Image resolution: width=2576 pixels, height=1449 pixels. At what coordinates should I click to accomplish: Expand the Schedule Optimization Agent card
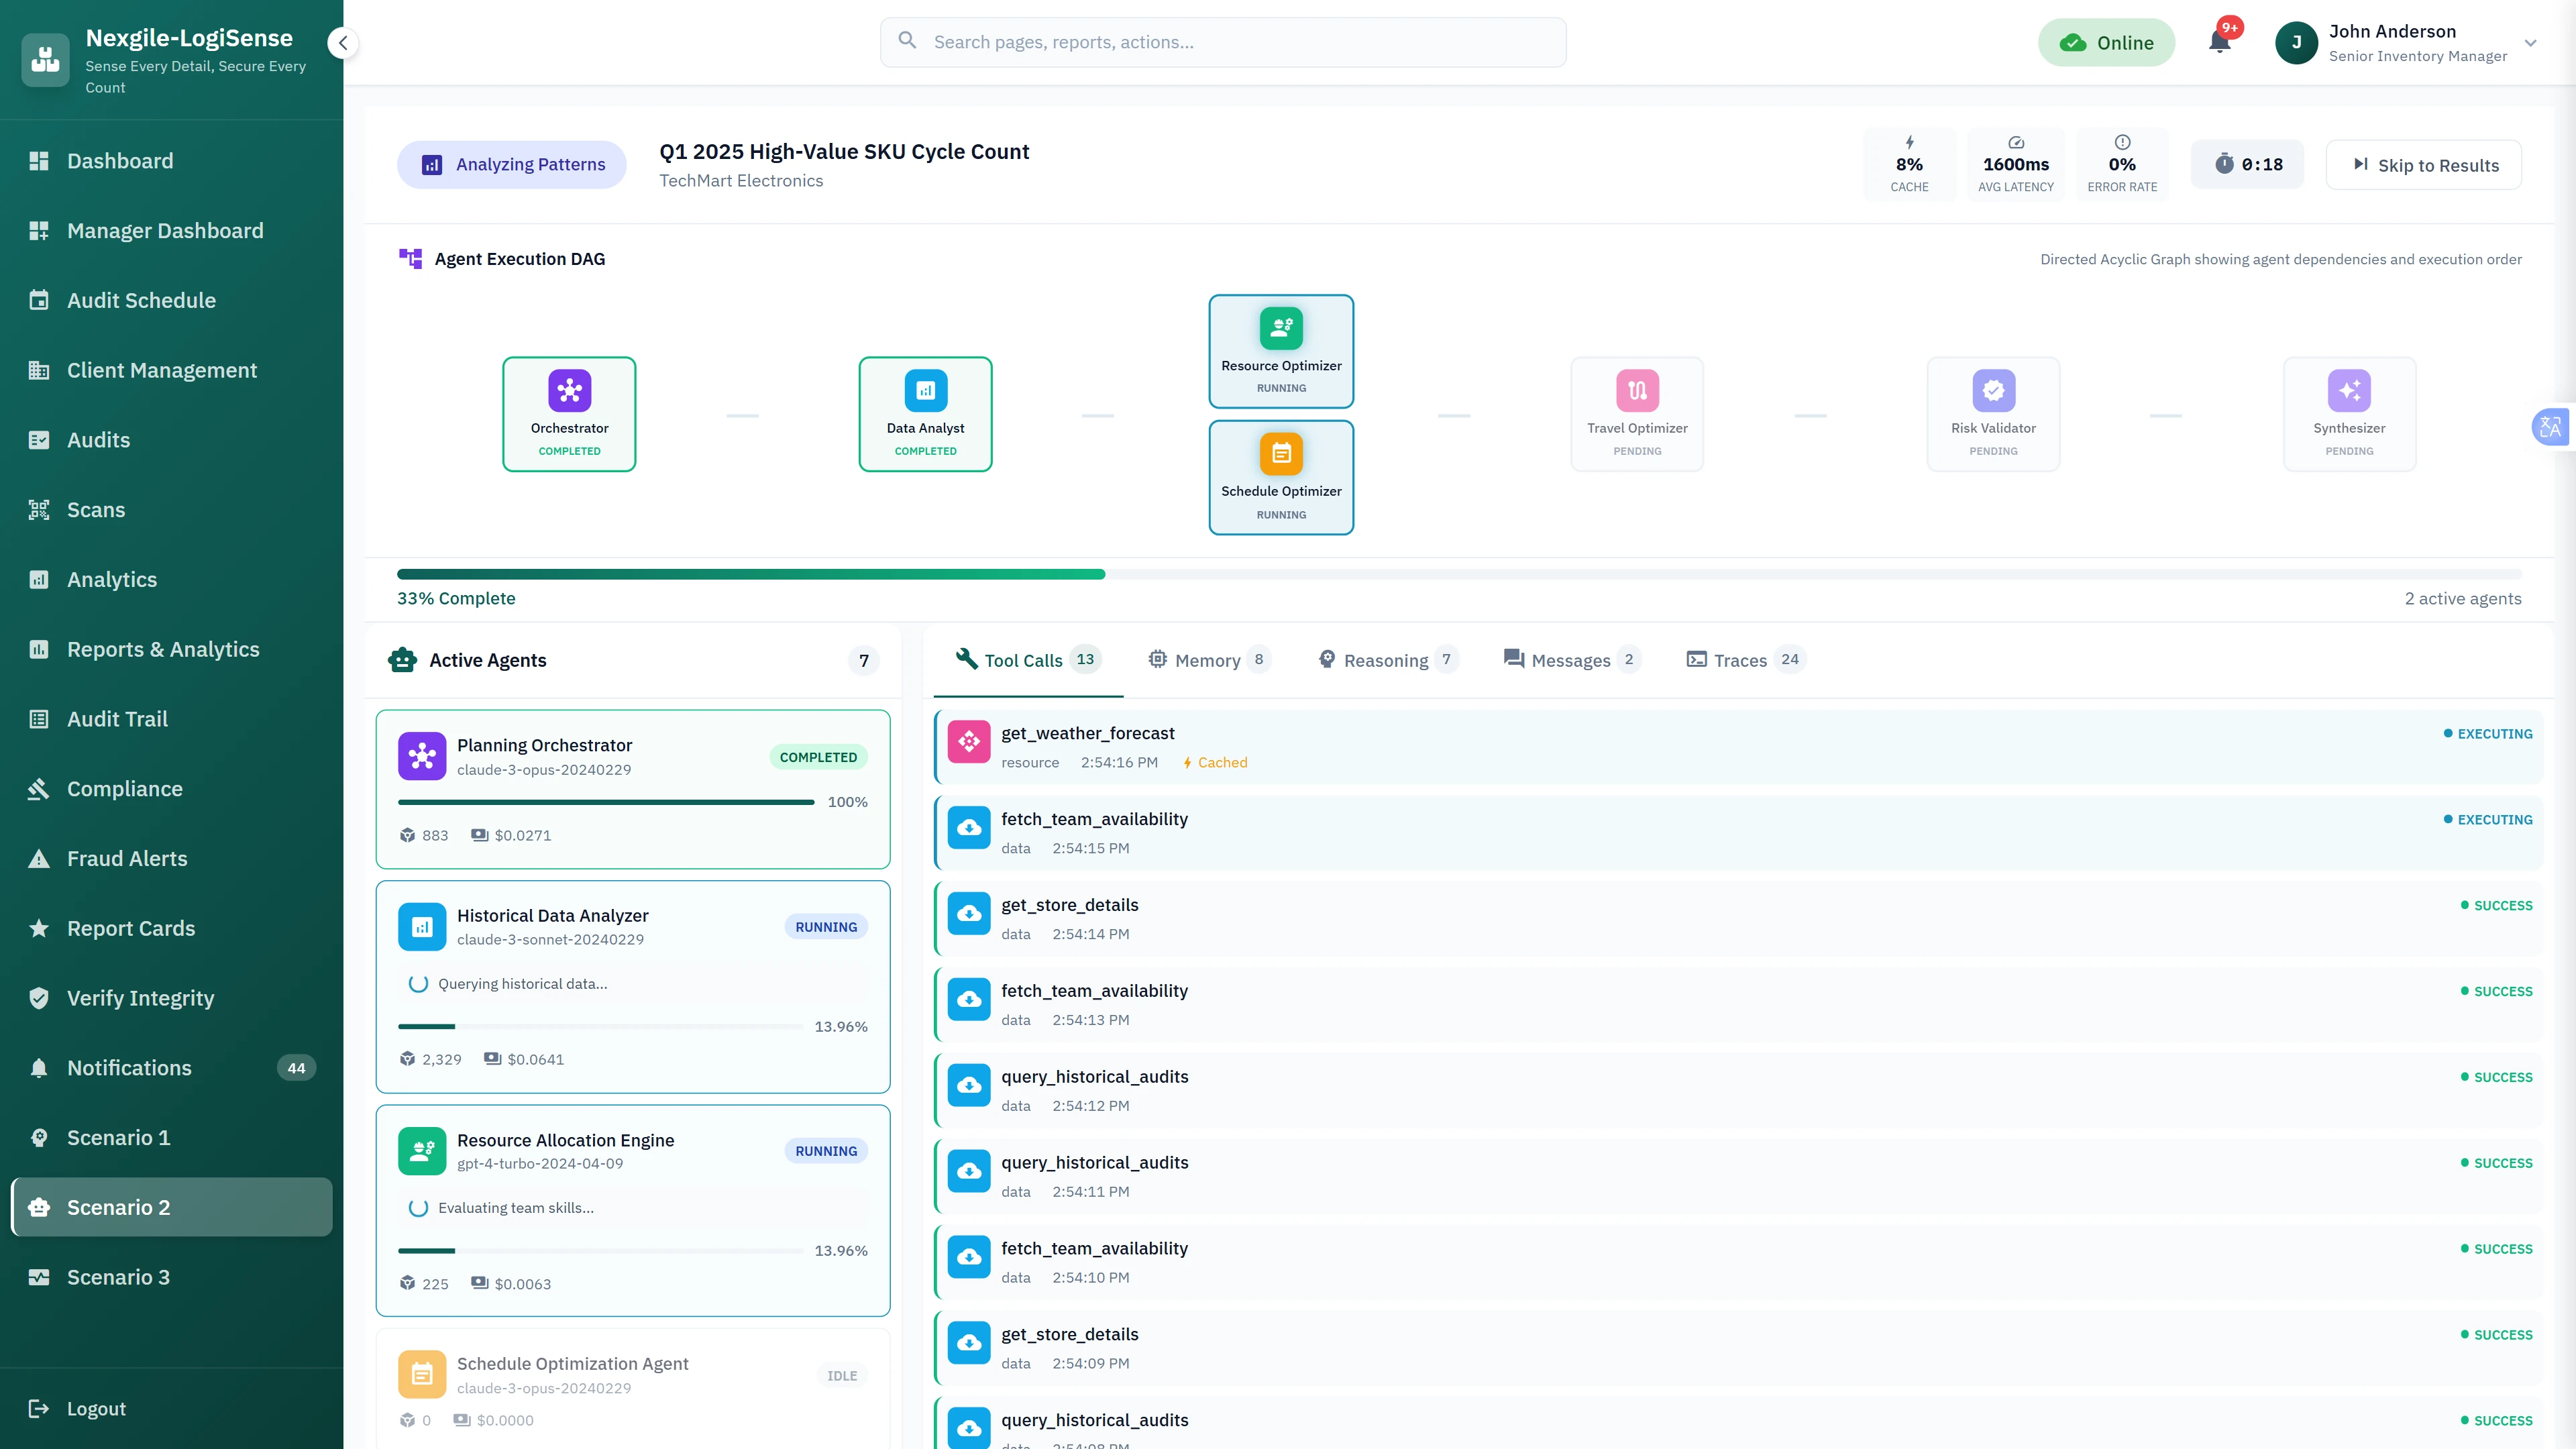pyautogui.click(x=632, y=1385)
